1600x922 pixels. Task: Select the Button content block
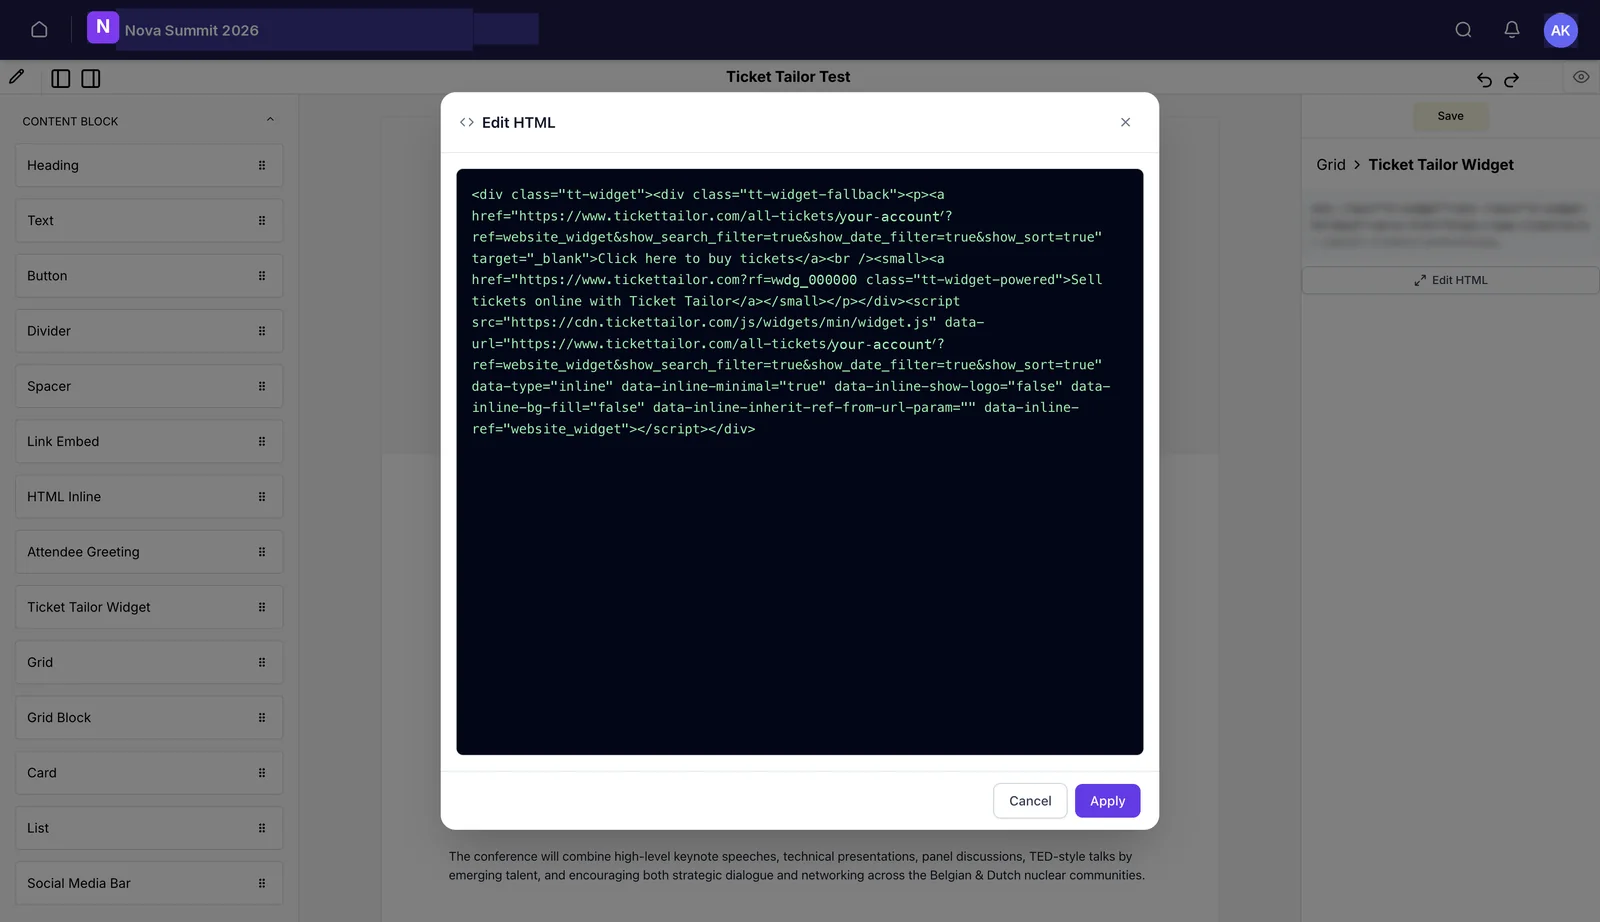click(149, 276)
